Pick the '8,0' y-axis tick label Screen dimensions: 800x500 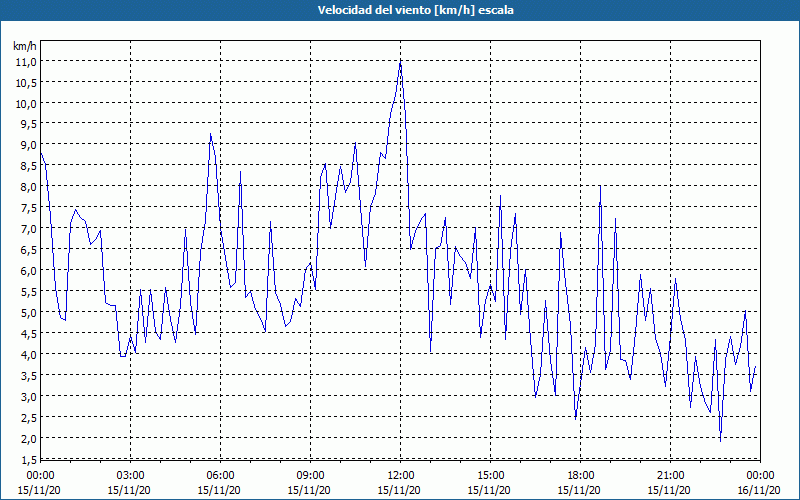[29, 187]
